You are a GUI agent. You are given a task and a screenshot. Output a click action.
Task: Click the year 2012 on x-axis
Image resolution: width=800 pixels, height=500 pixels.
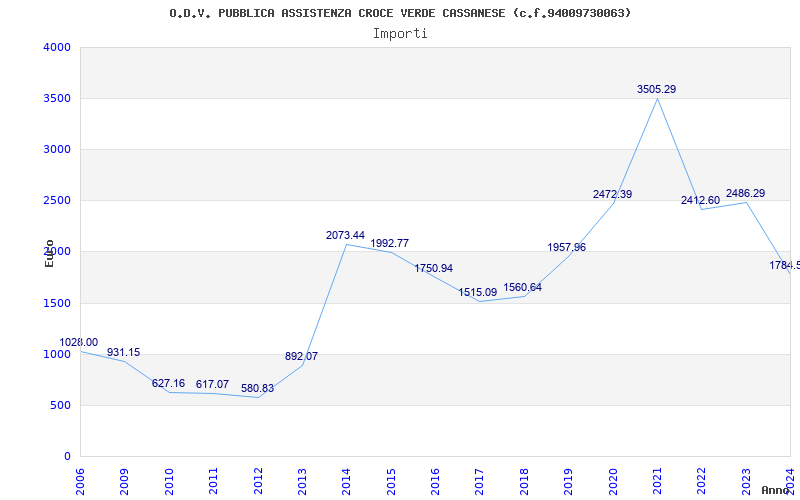pyautogui.click(x=258, y=481)
